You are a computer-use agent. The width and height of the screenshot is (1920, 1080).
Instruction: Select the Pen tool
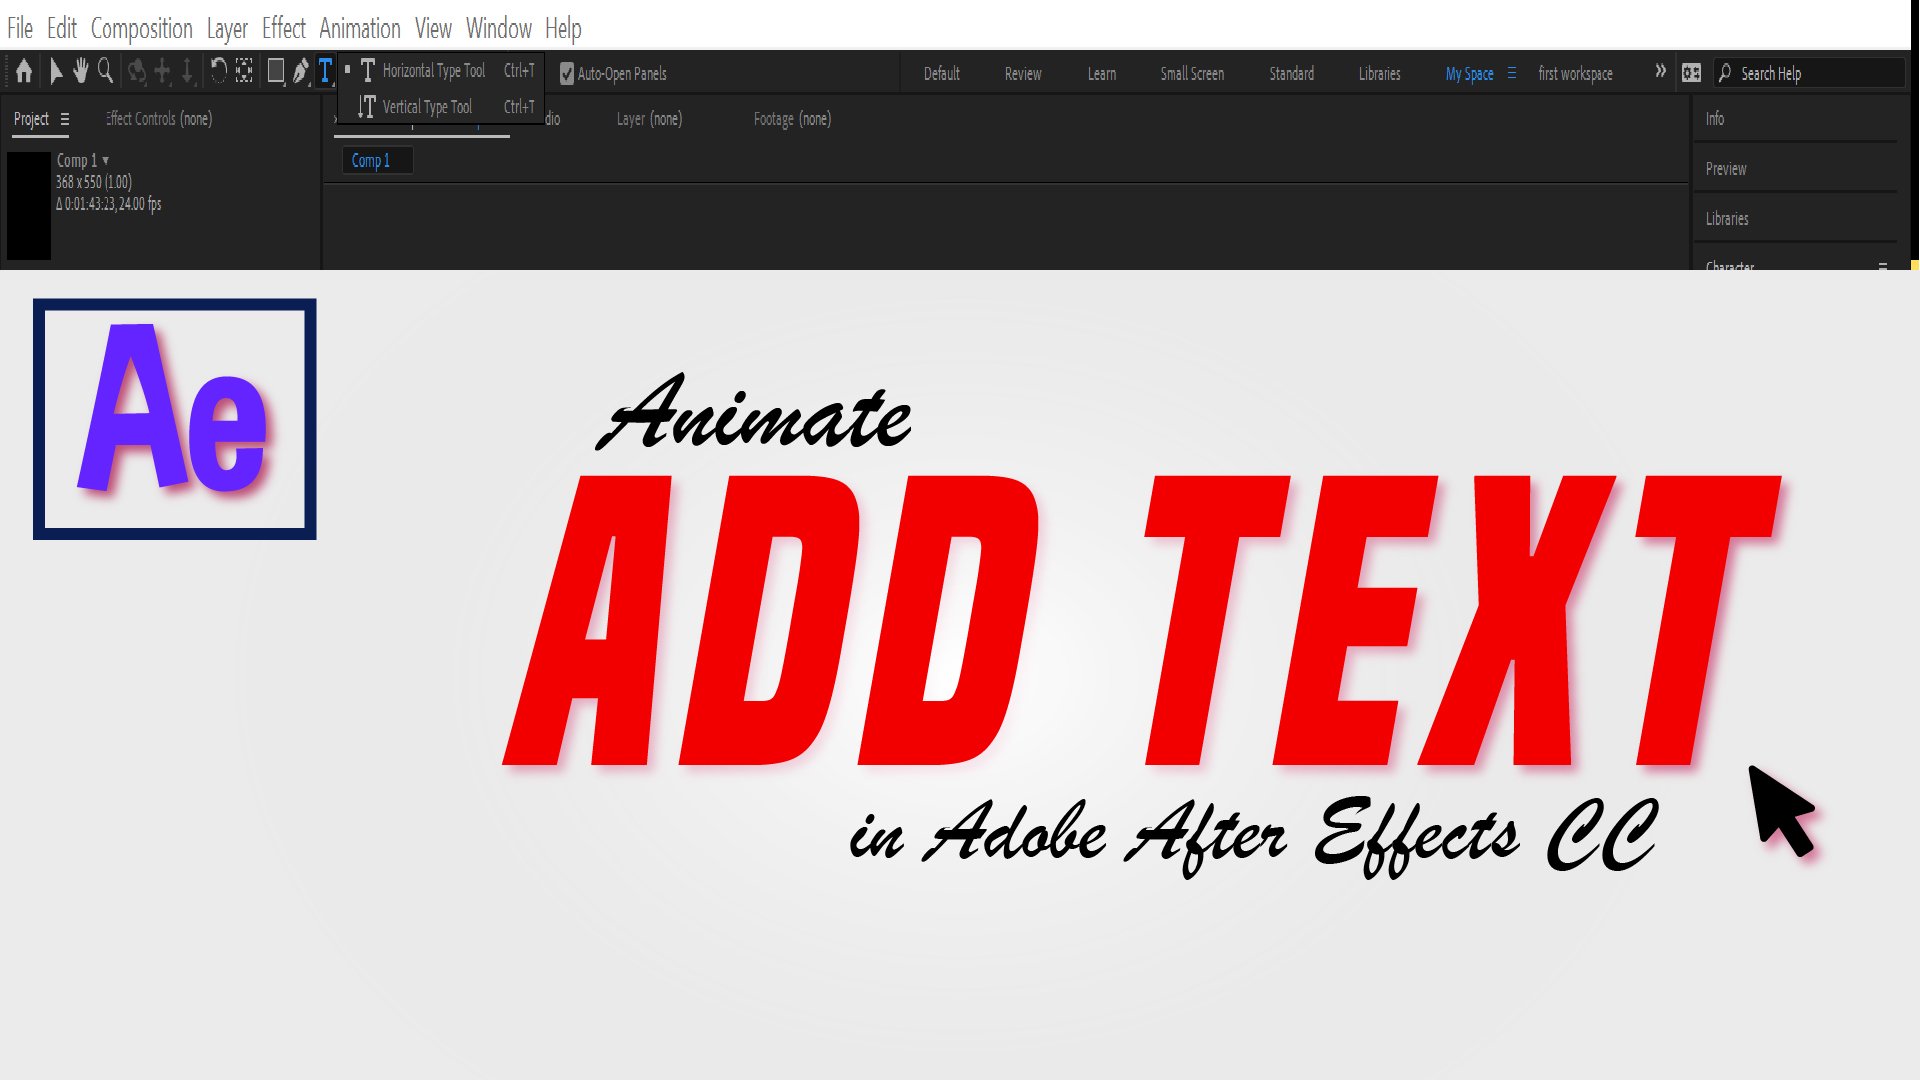[x=301, y=71]
